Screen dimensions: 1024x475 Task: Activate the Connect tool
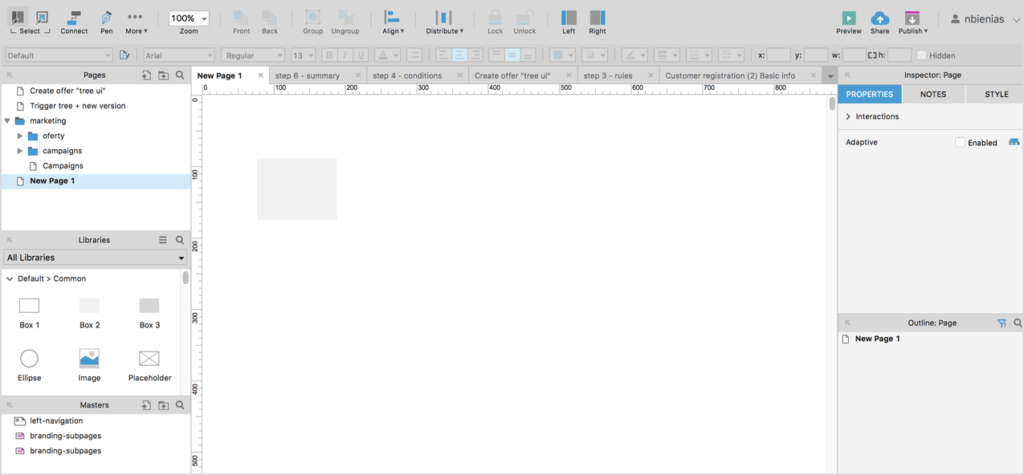click(74, 22)
